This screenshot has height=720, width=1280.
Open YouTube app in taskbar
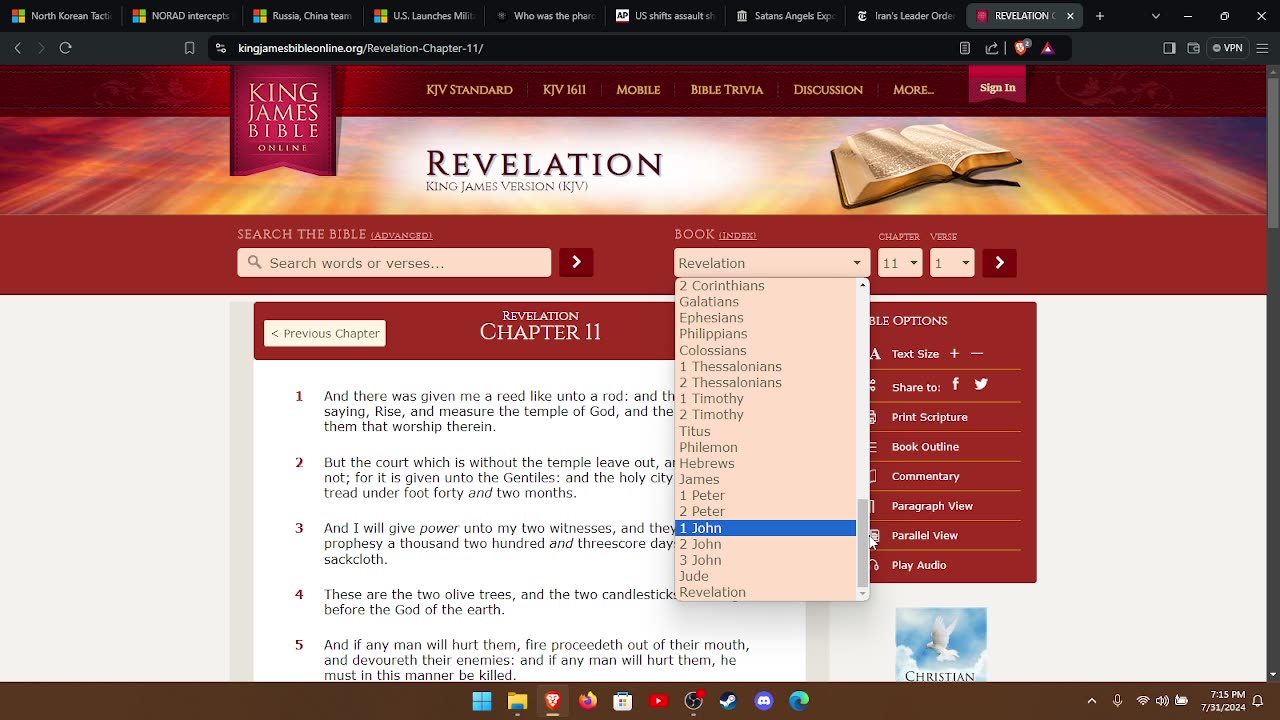[658, 701]
